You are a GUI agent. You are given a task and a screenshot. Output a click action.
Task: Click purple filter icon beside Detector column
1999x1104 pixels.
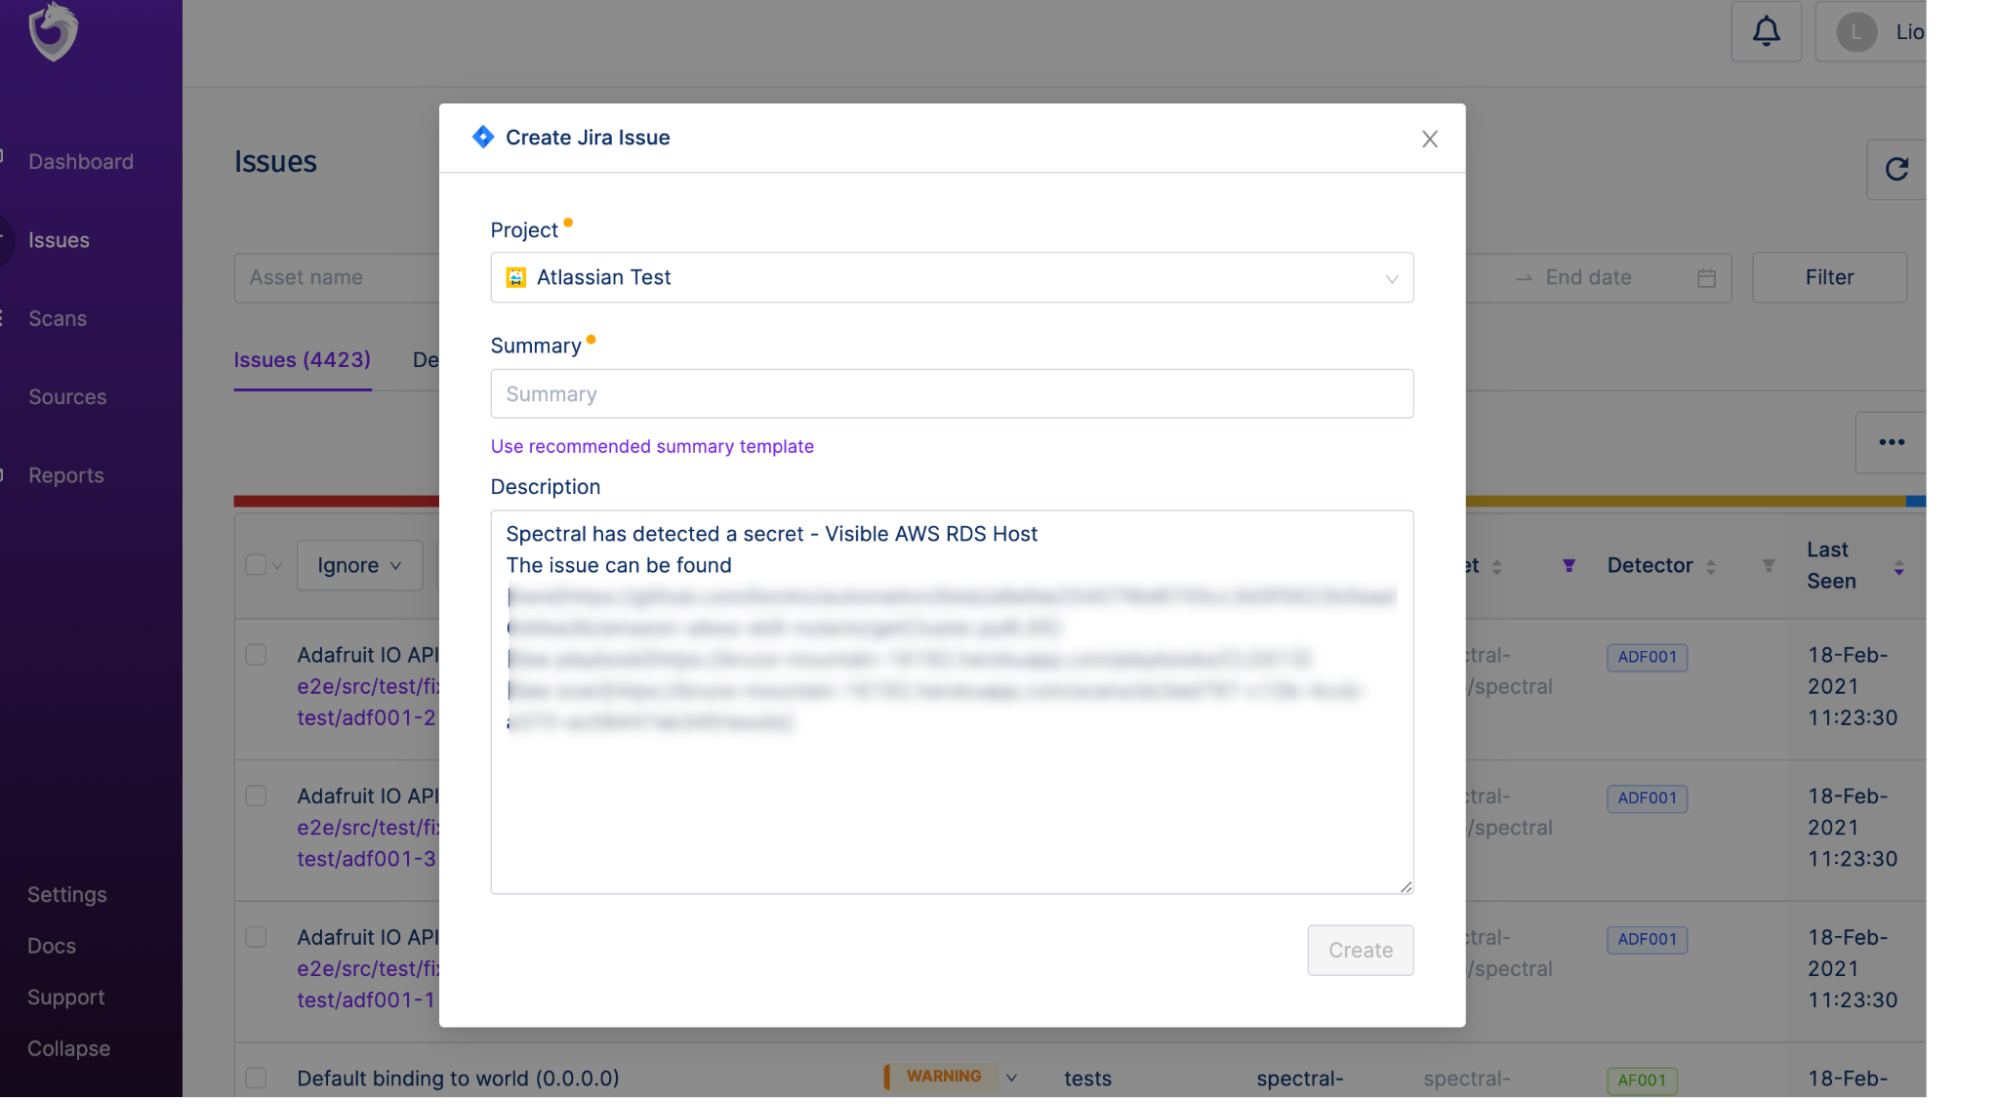pos(1568,566)
